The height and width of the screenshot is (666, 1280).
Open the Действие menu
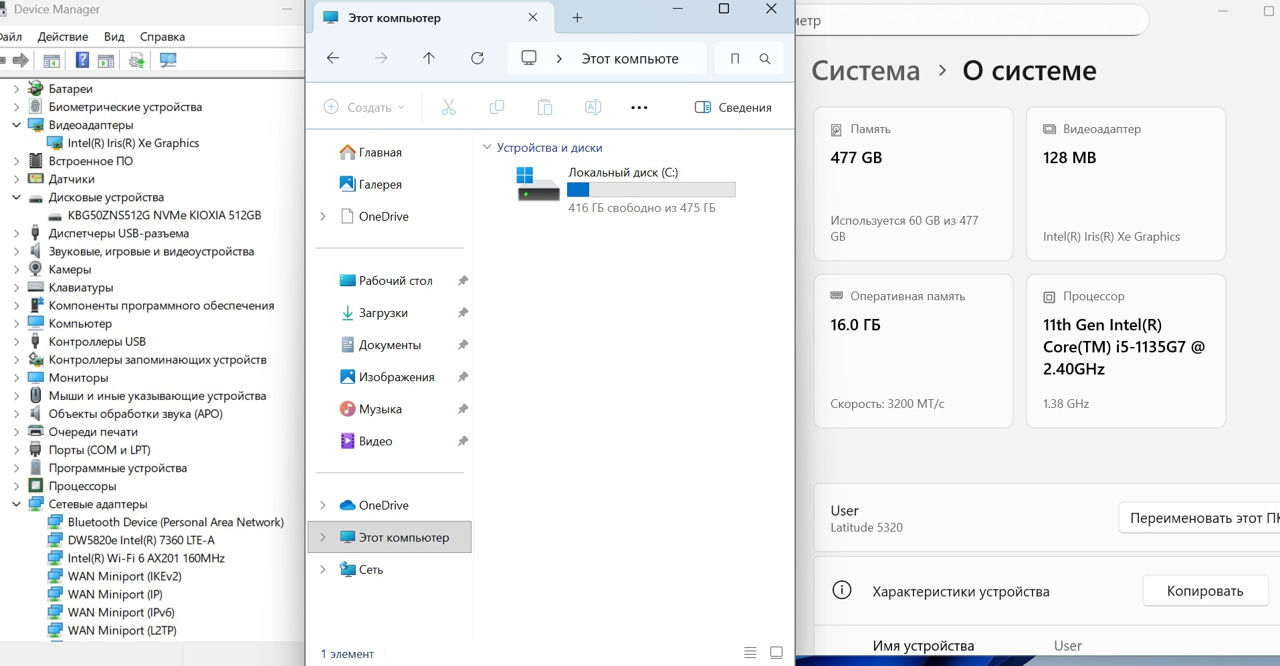[63, 37]
